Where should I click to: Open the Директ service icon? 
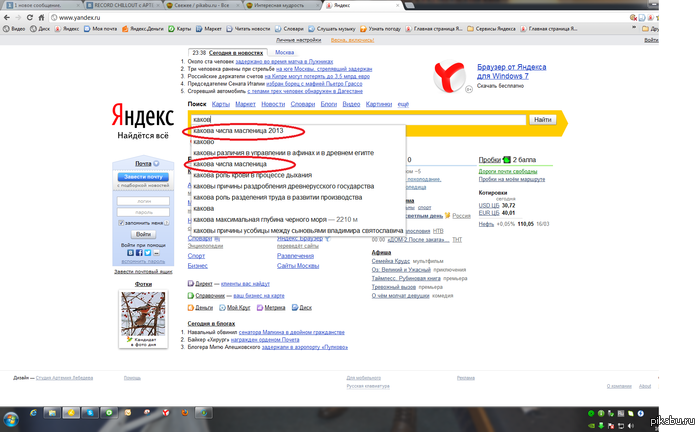tap(190, 284)
